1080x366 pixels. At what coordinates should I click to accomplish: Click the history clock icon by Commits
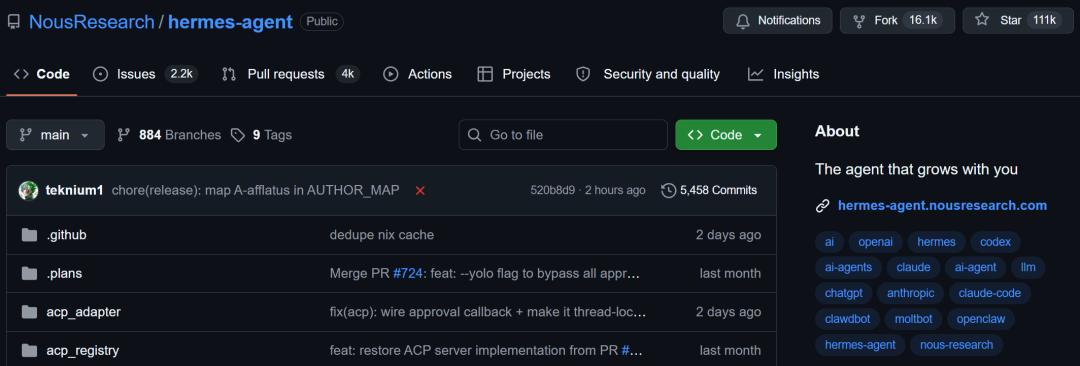click(x=668, y=190)
